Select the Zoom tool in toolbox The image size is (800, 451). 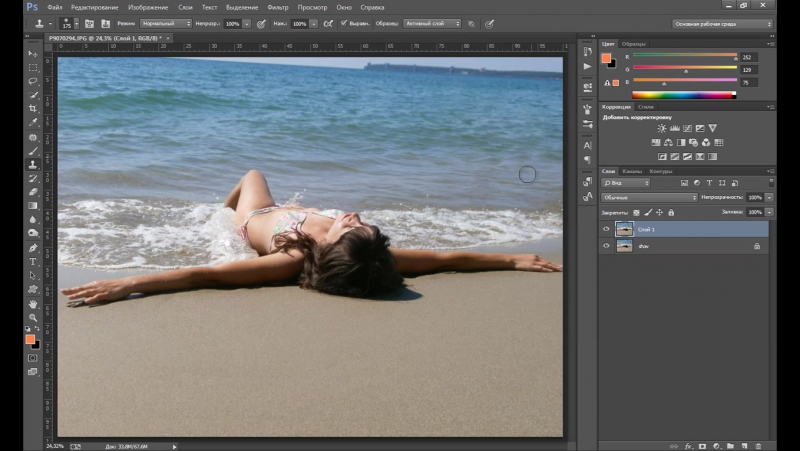tap(33, 317)
